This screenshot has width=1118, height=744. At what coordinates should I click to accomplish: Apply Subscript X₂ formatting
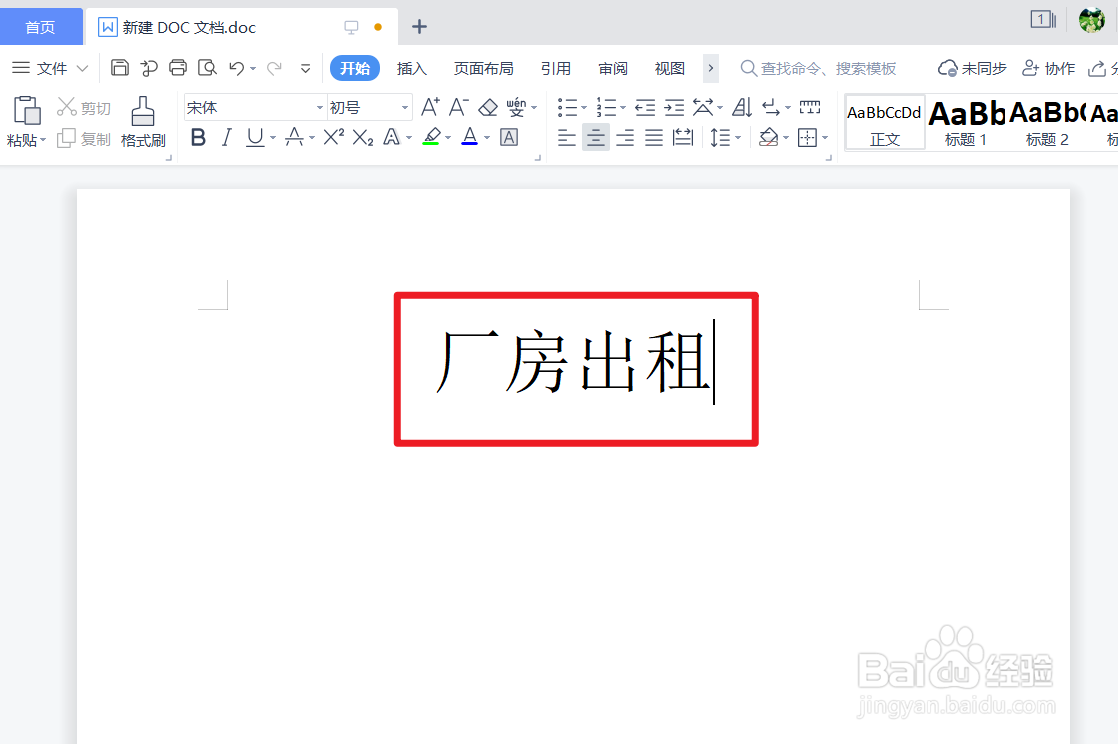click(362, 137)
